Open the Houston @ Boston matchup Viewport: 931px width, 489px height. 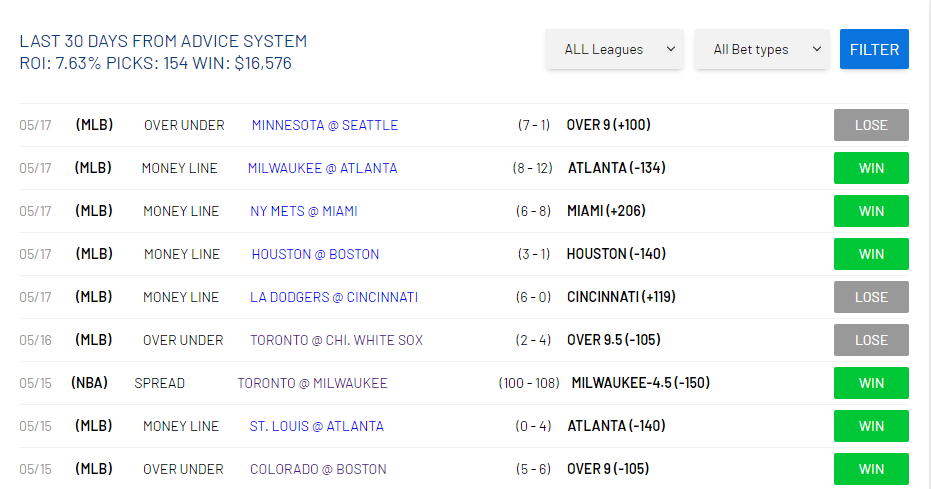(x=315, y=254)
